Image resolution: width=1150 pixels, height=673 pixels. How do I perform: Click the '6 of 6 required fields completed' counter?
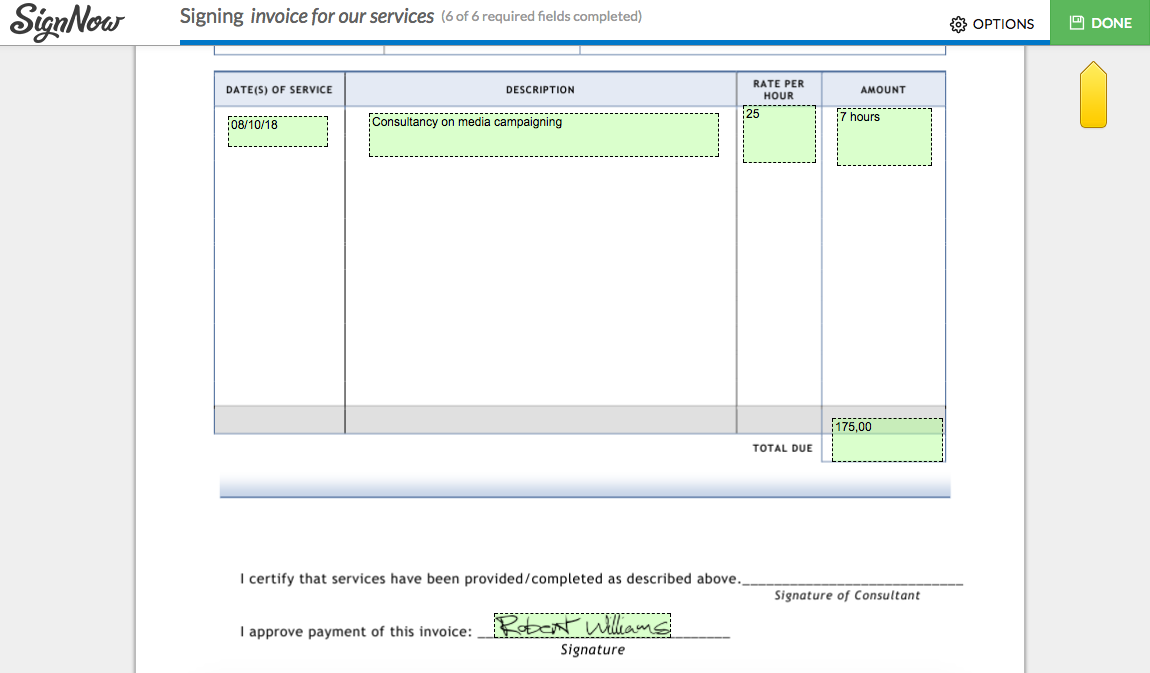point(541,17)
